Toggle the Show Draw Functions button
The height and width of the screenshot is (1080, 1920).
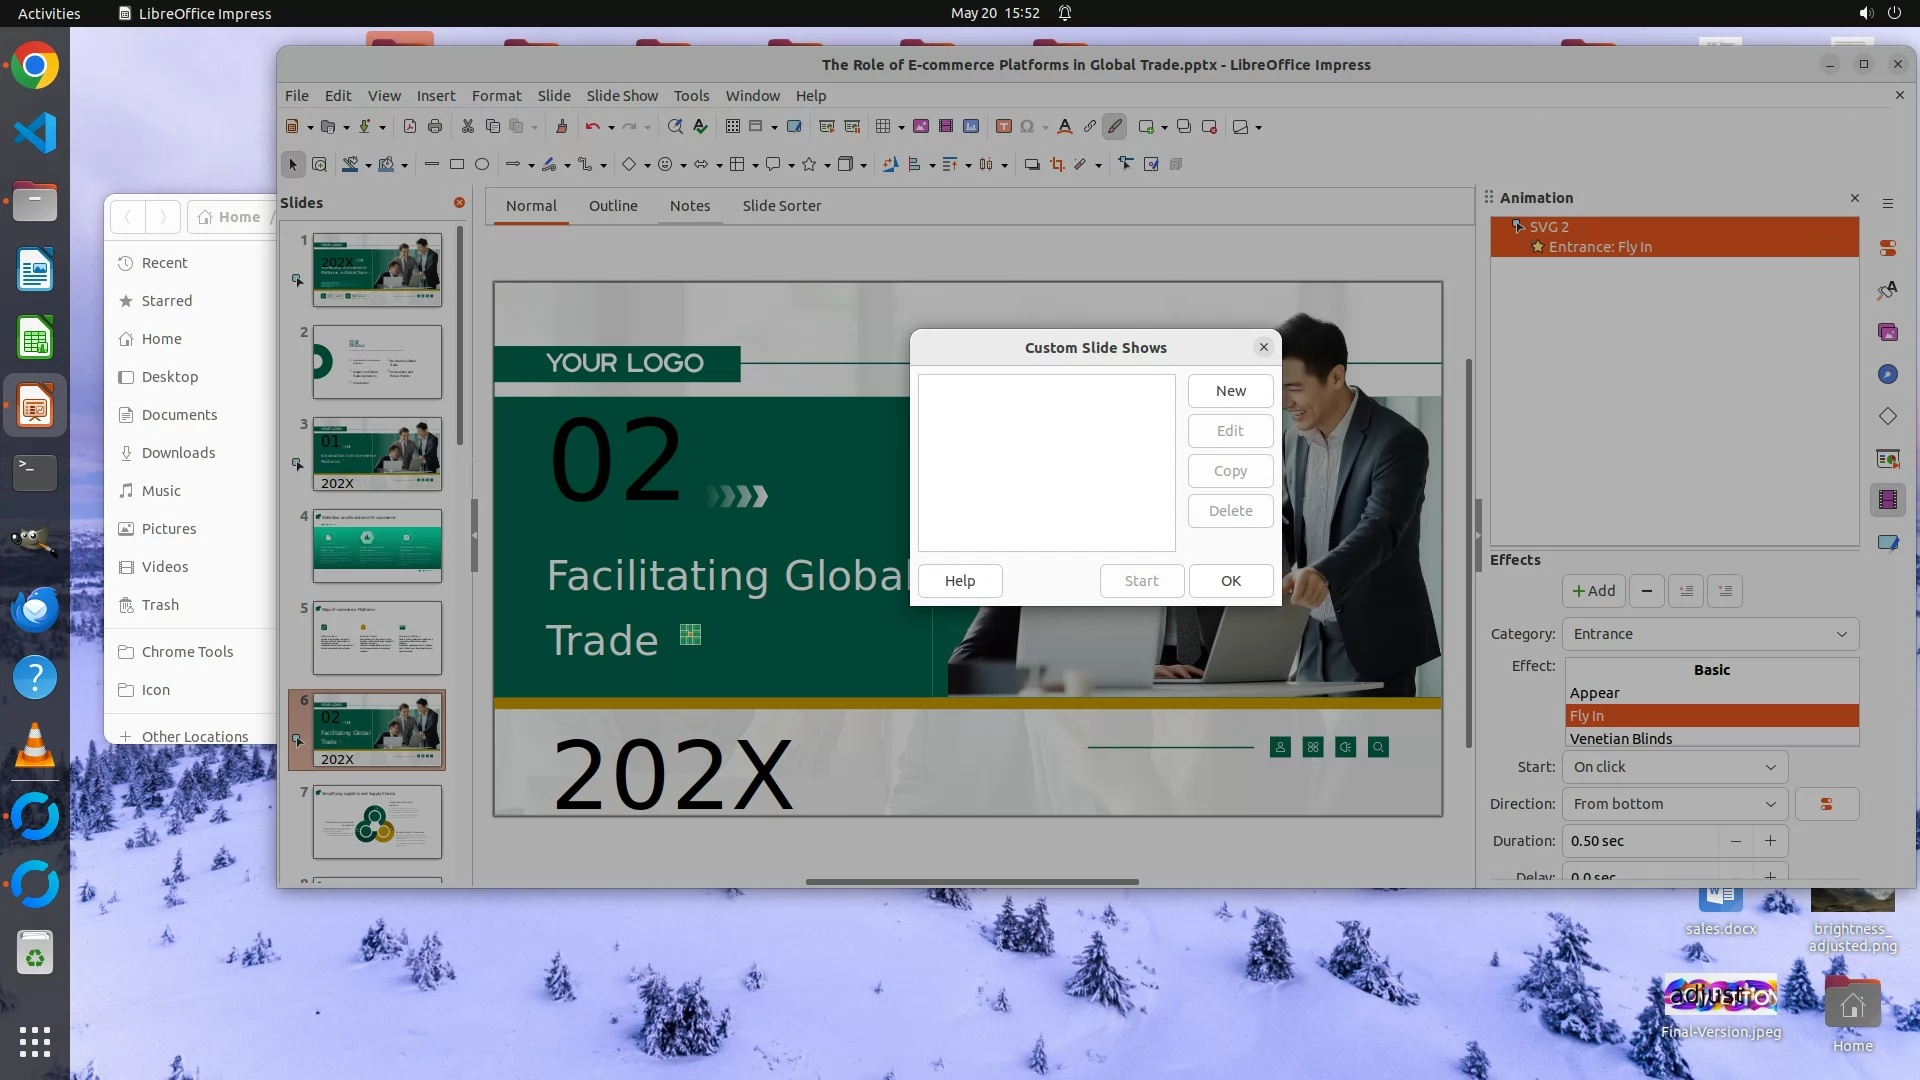pyautogui.click(x=1114, y=127)
